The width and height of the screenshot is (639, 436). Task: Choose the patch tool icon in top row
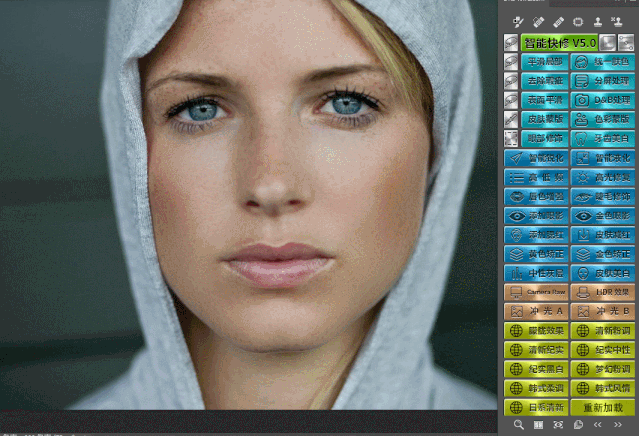(578, 22)
